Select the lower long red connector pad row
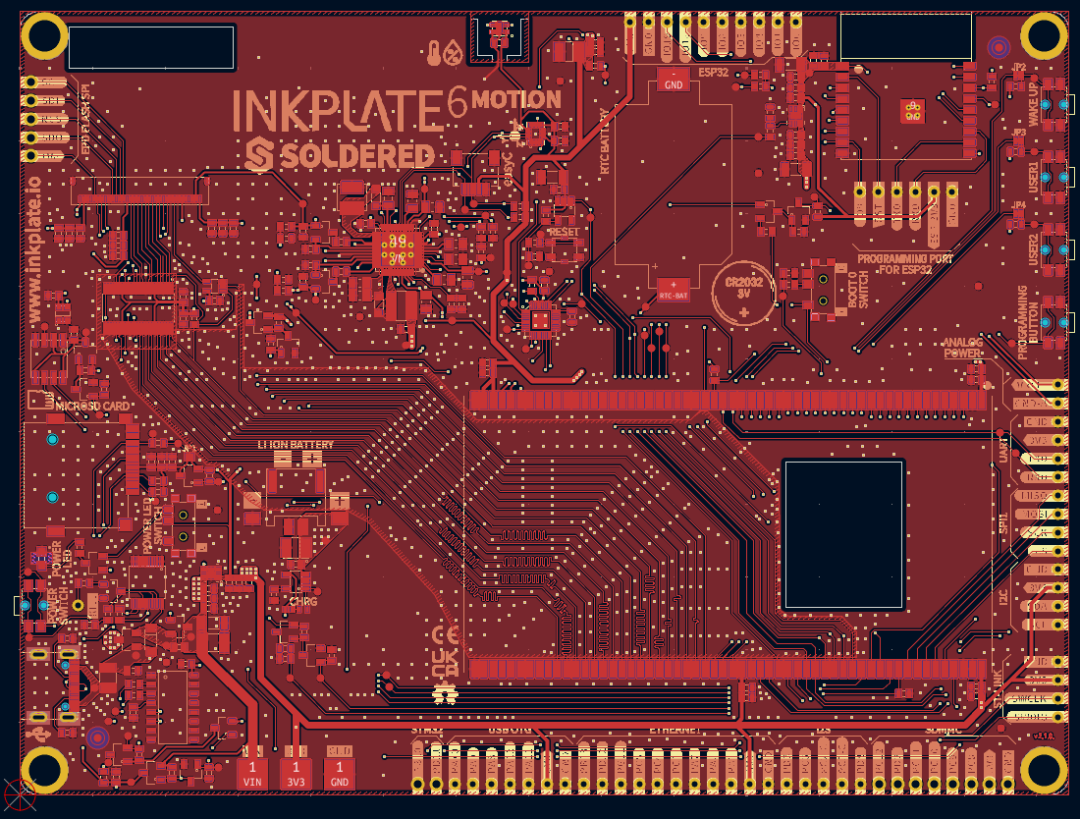The width and height of the screenshot is (1080, 819). 728,669
